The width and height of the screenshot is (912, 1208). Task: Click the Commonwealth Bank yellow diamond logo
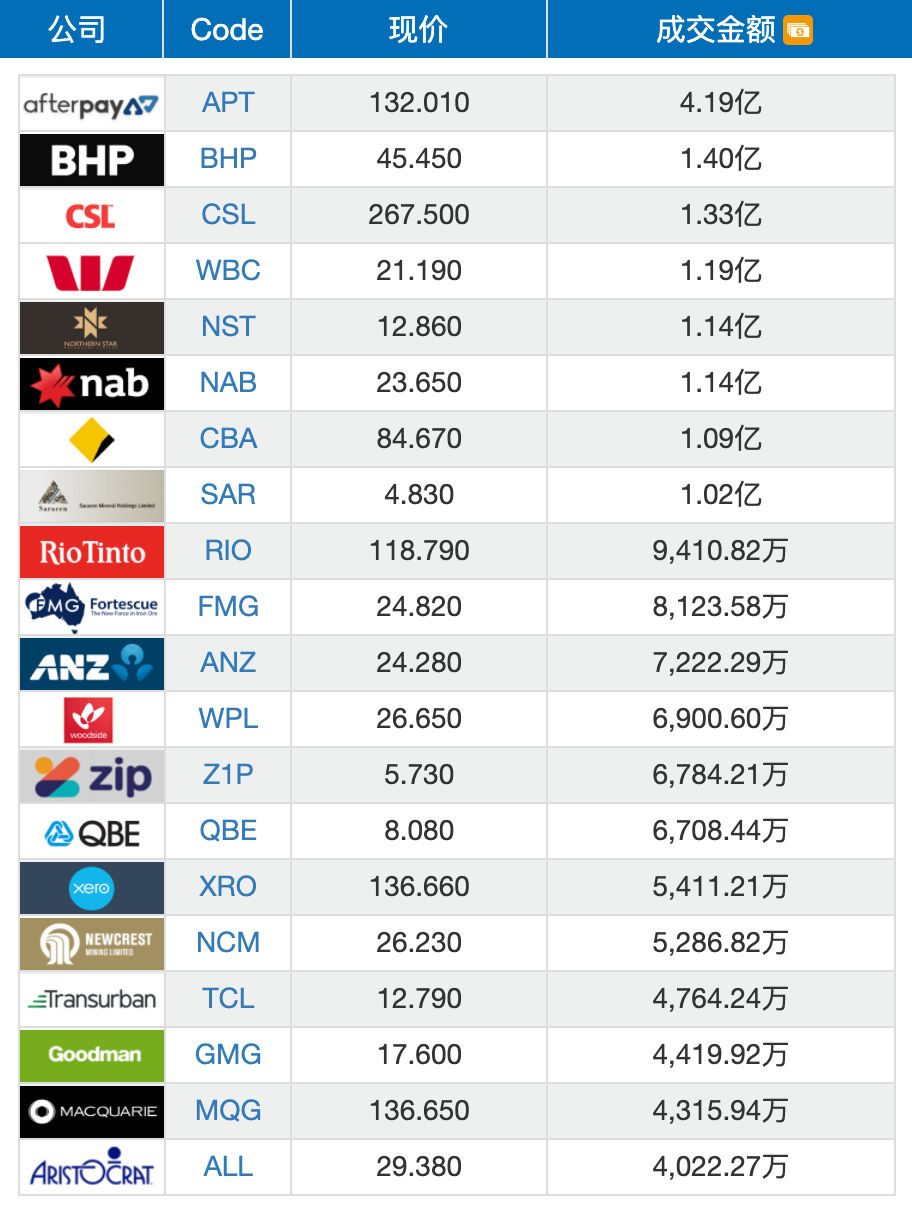[92, 439]
